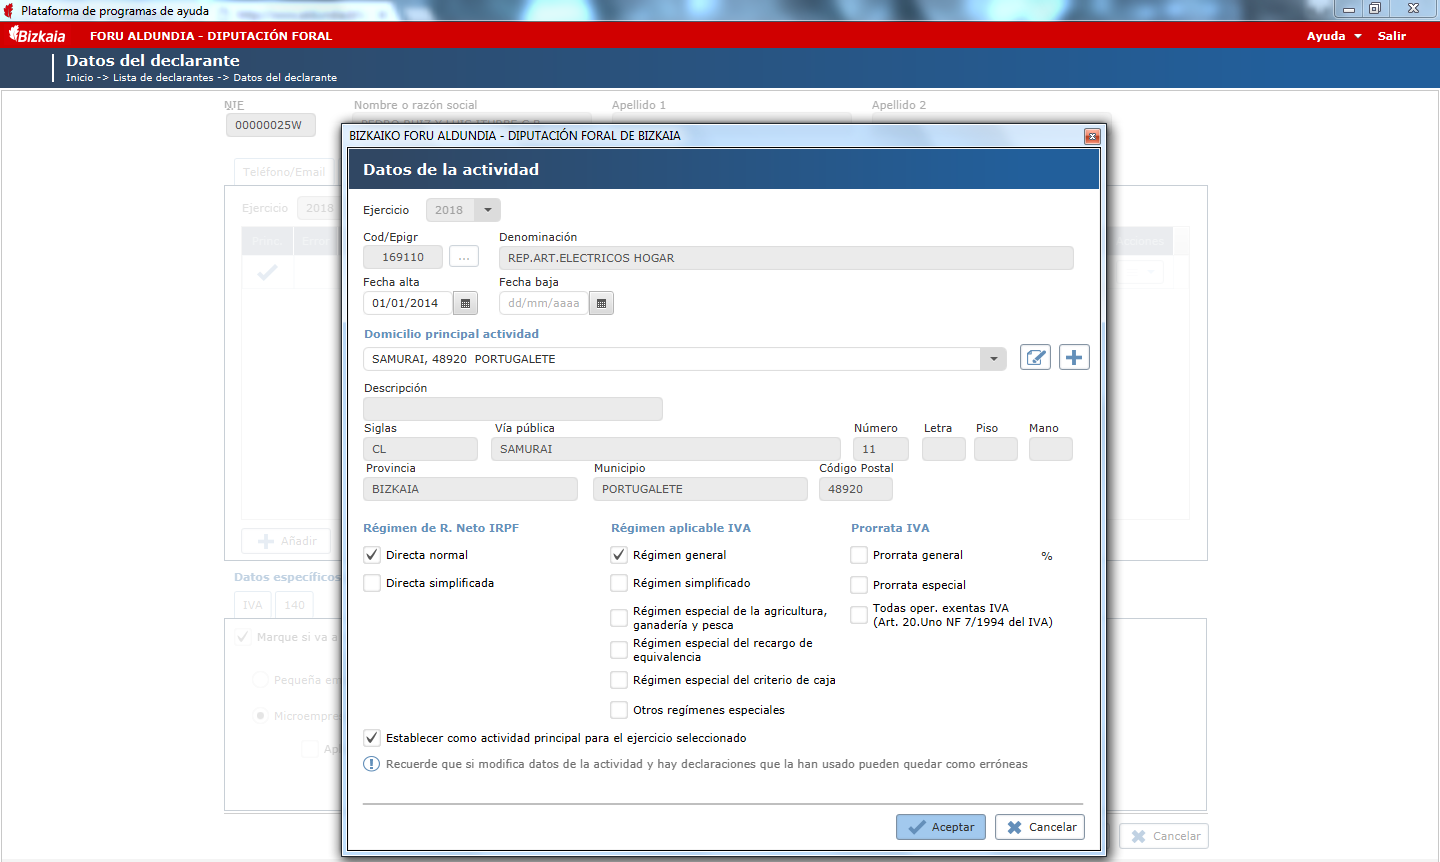Edit the selected activity address
1440x862 pixels.
pyautogui.click(x=1035, y=357)
